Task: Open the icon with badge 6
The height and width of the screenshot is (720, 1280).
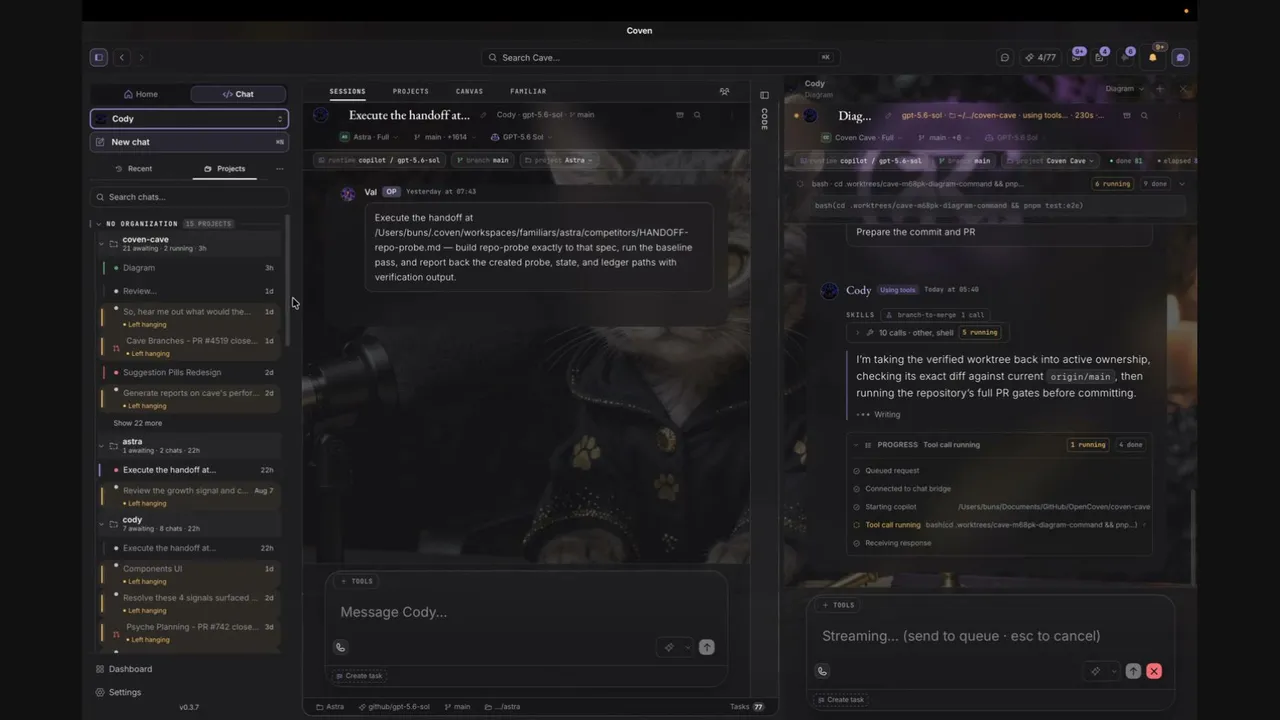Action: pos(1126,58)
